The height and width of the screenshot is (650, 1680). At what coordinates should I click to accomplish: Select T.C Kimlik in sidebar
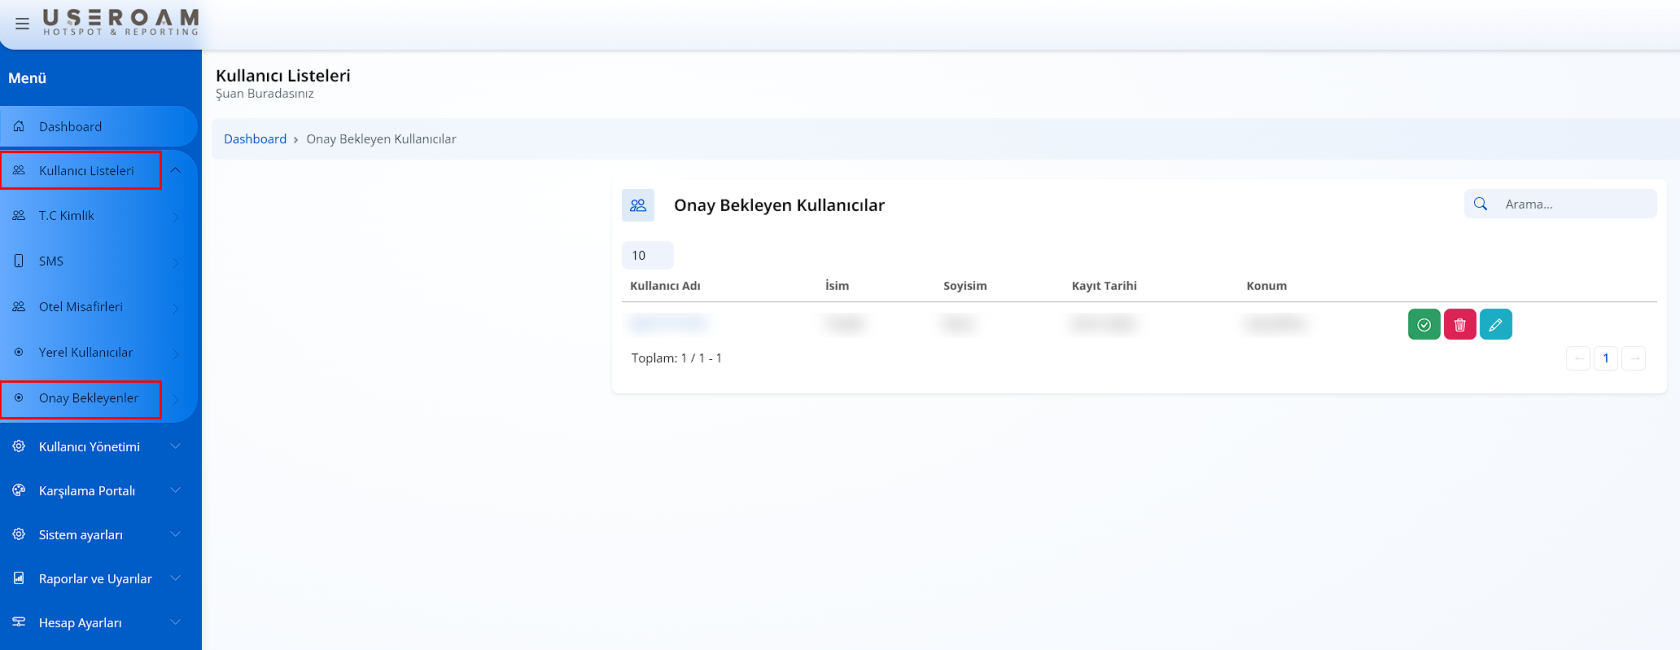(x=67, y=216)
